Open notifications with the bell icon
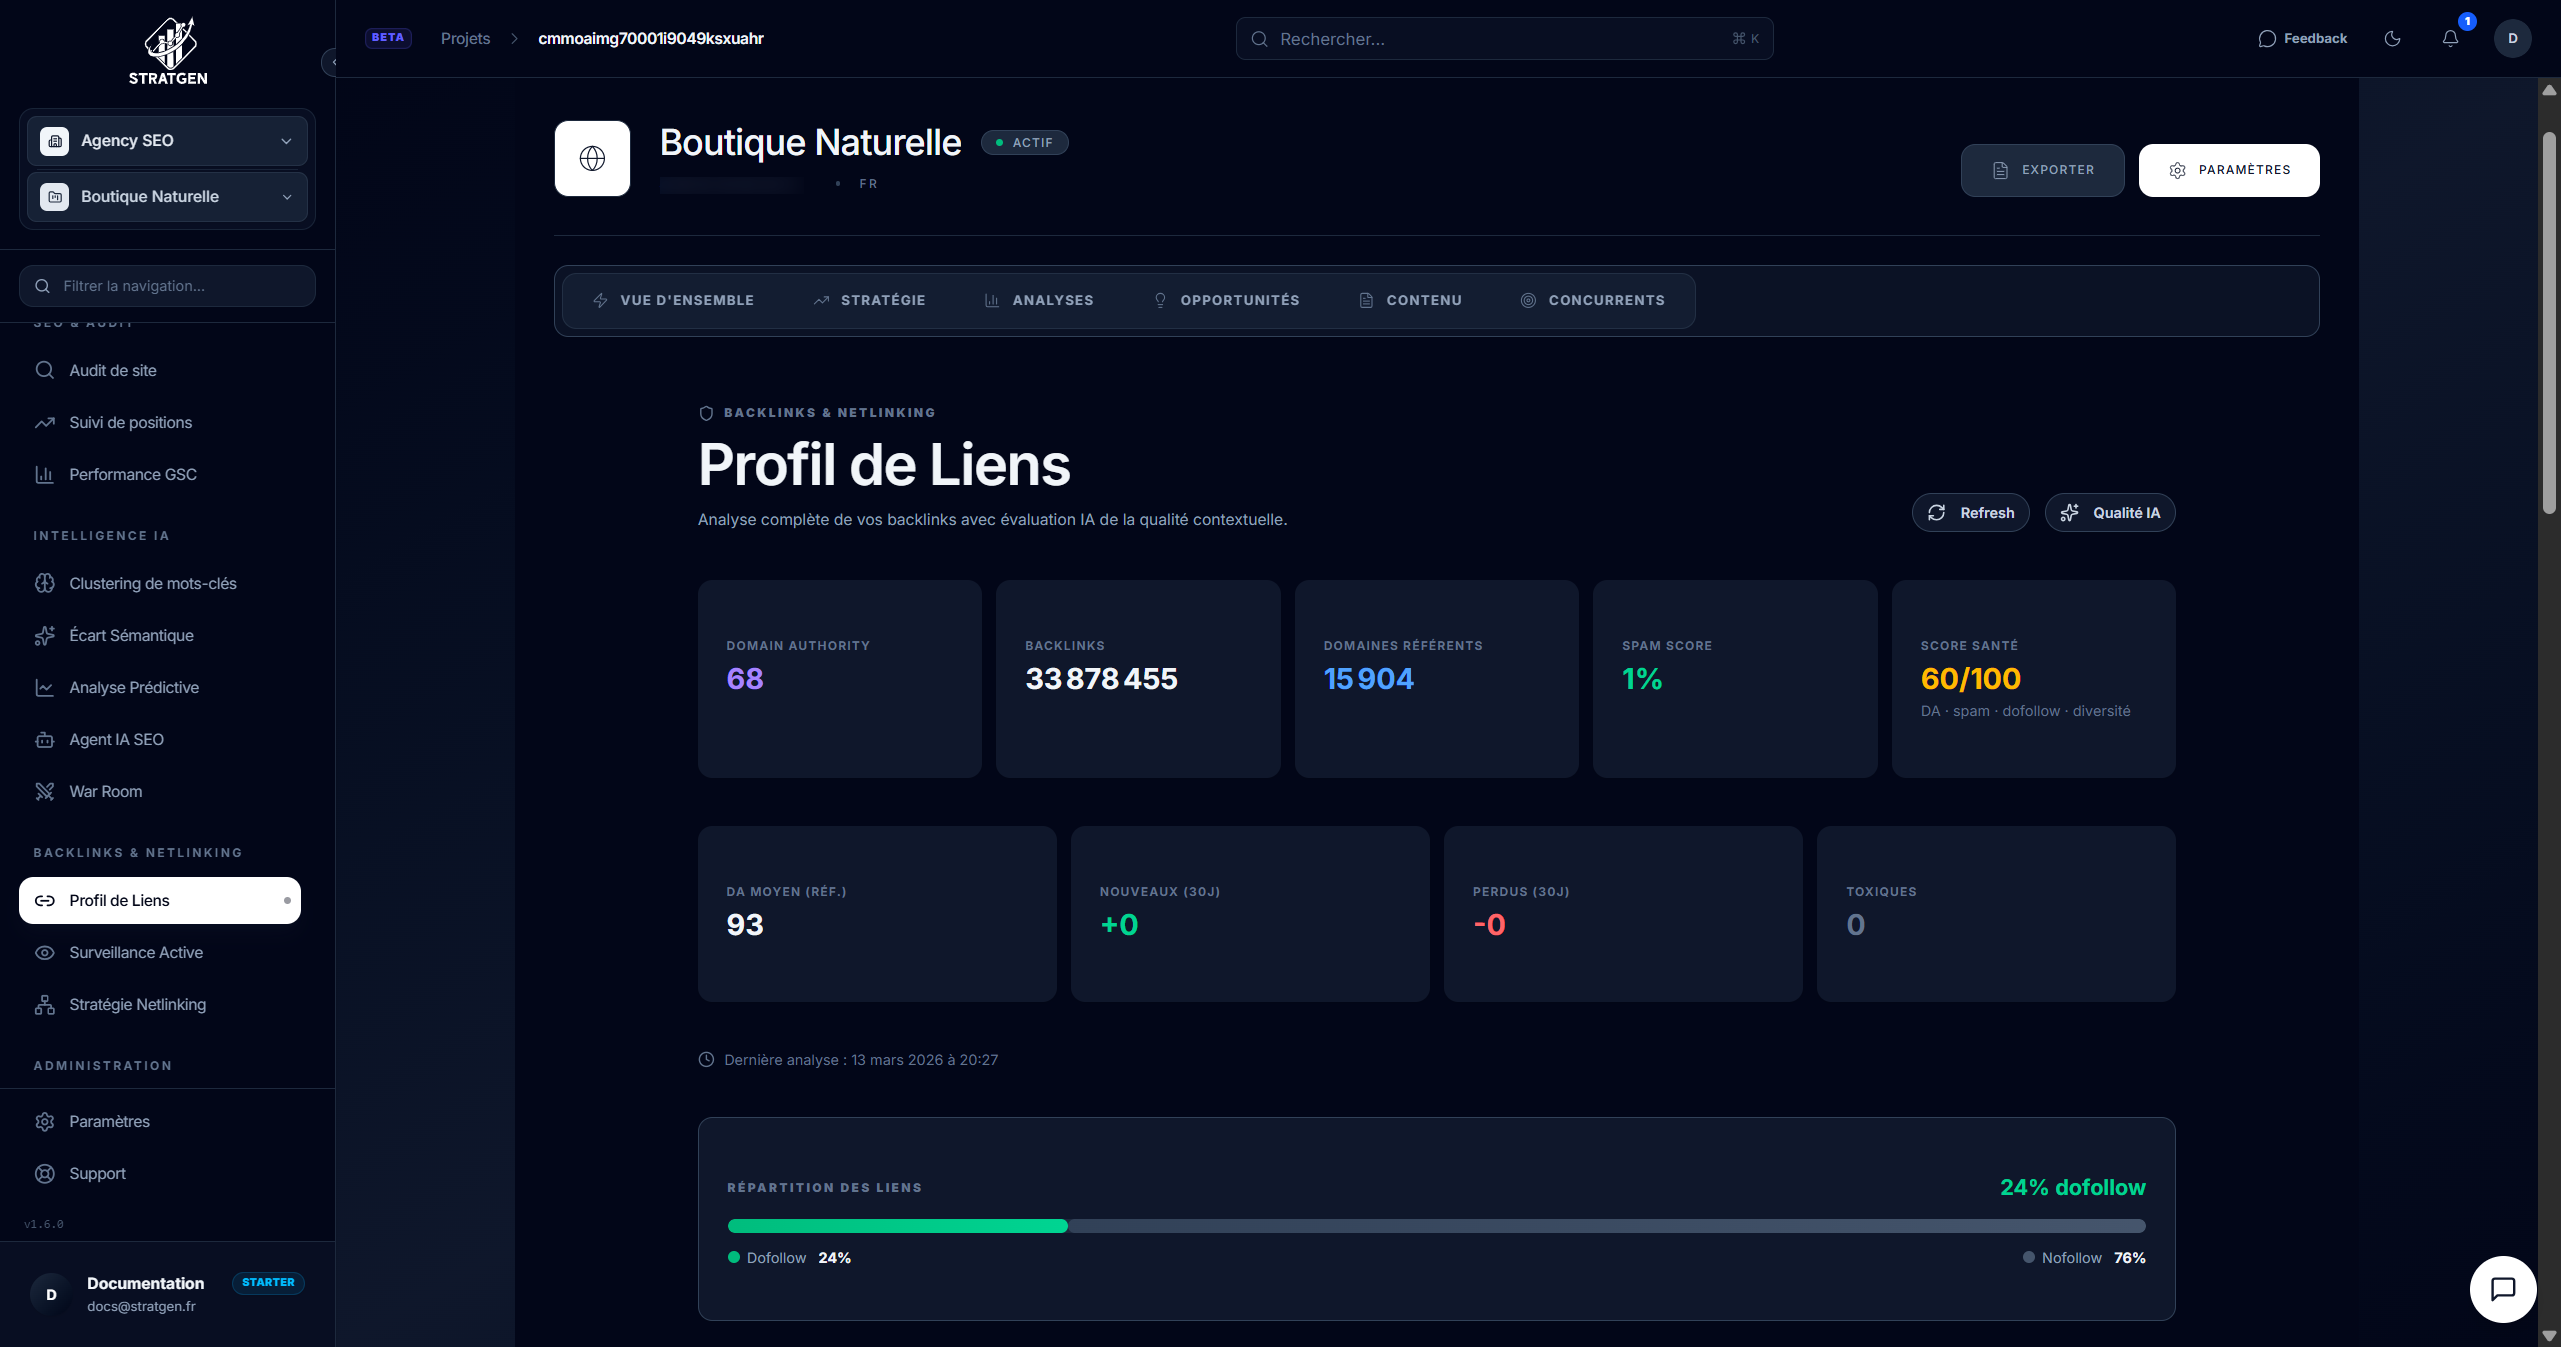Image resolution: width=2561 pixels, height=1347 pixels. point(2449,38)
